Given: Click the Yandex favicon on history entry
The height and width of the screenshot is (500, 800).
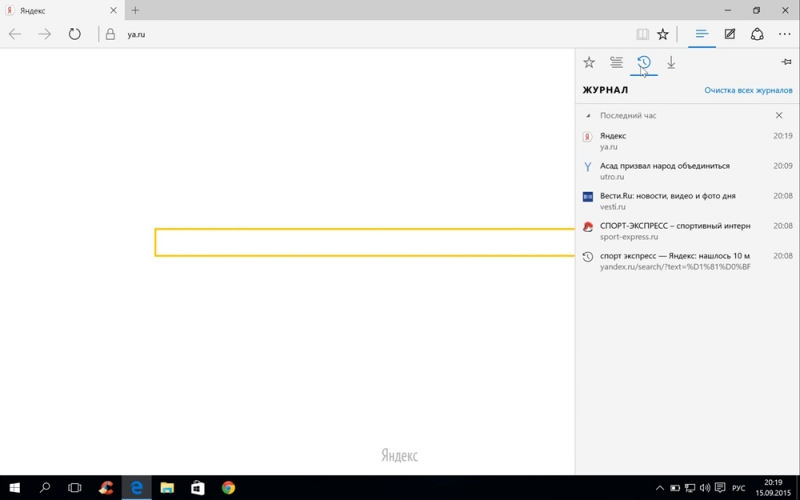Looking at the screenshot, I should coord(587,136).
